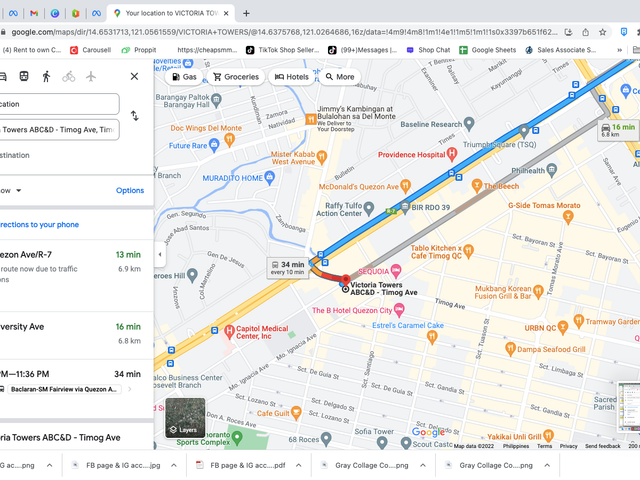Click G-Side Tomas Morato pin
The height and width of the screenshot is (480, 640).
(x=568, y=217)
